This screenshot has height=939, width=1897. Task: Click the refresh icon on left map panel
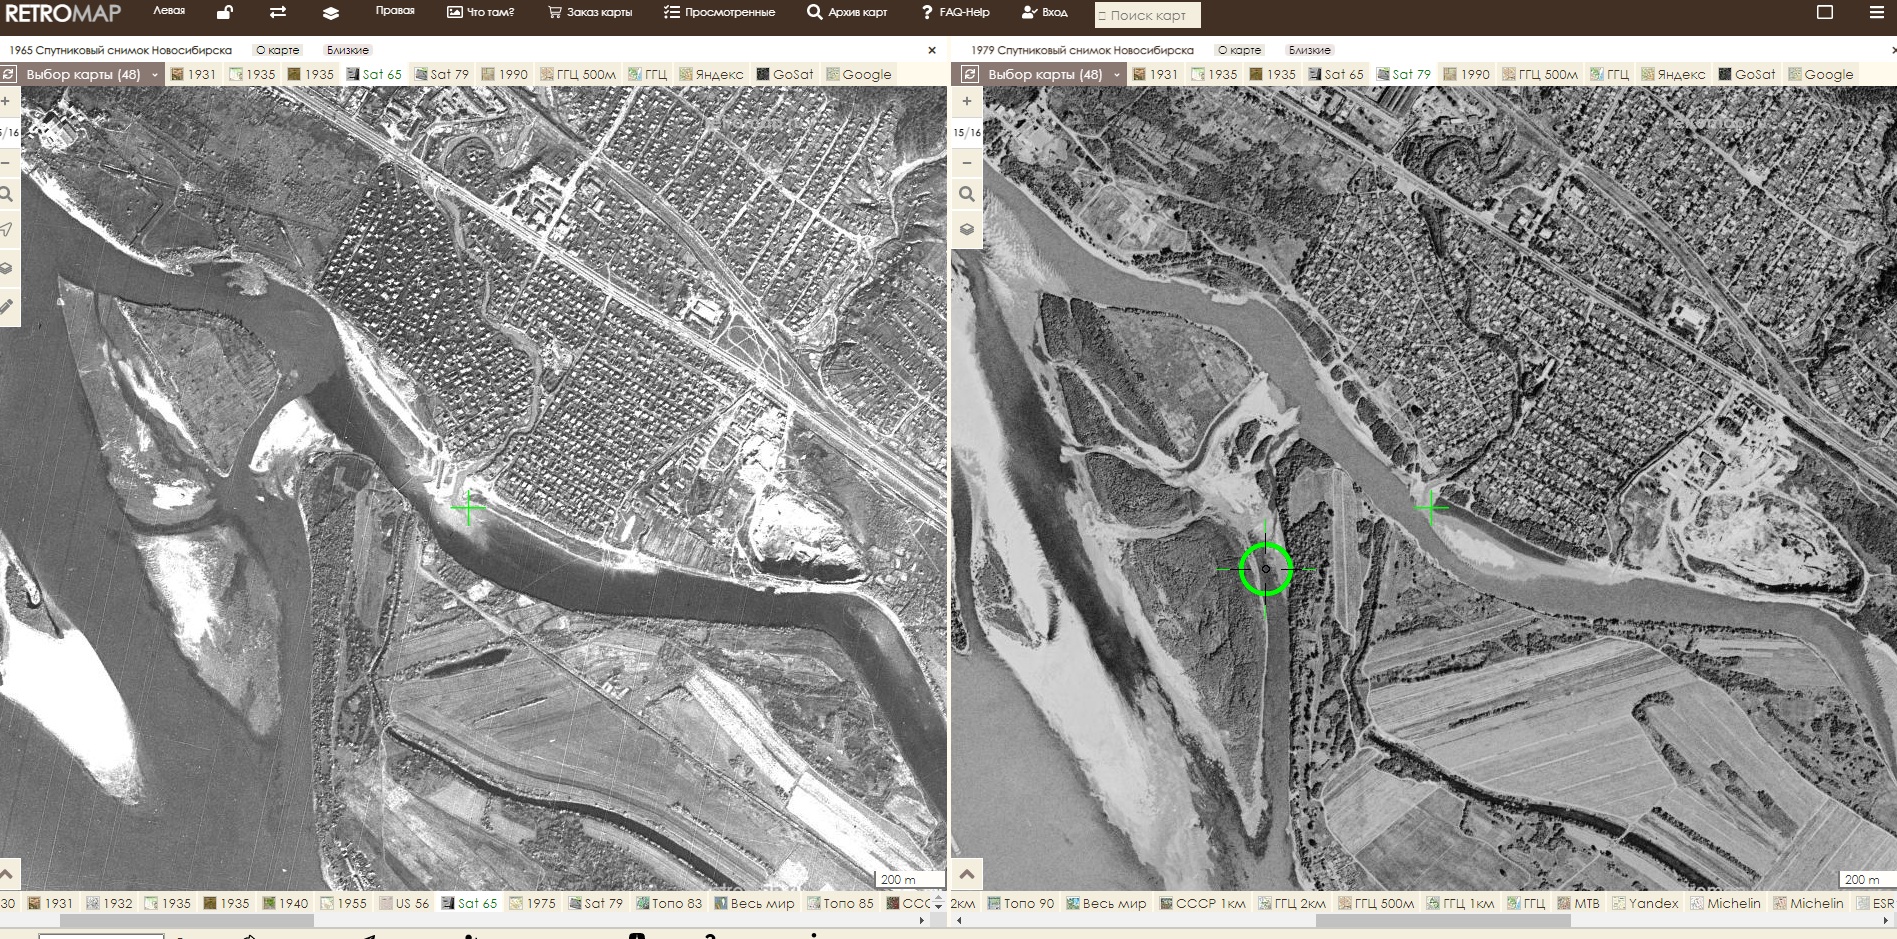pyautogui.click(x=9, y=74)
